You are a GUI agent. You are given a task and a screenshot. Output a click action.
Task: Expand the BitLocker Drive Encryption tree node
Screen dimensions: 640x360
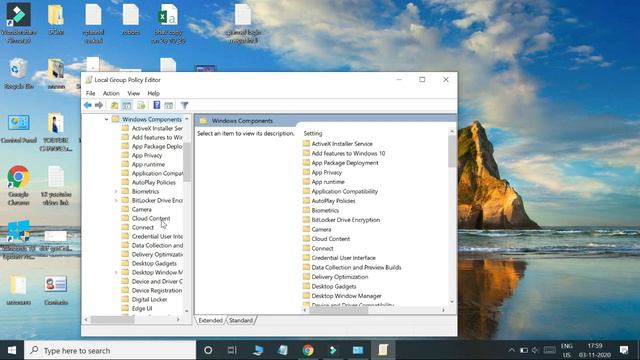[116, 200]
